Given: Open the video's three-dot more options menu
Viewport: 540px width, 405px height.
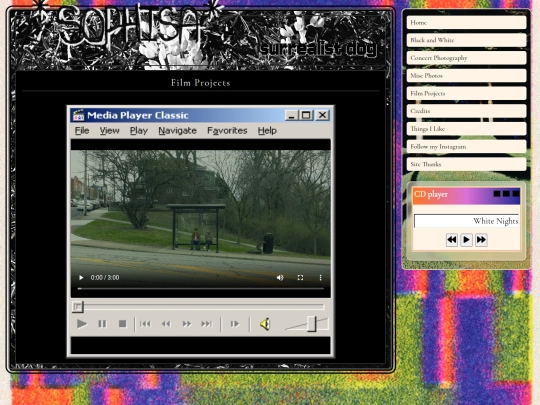Looking at the screenshot, I should (320, 278).
